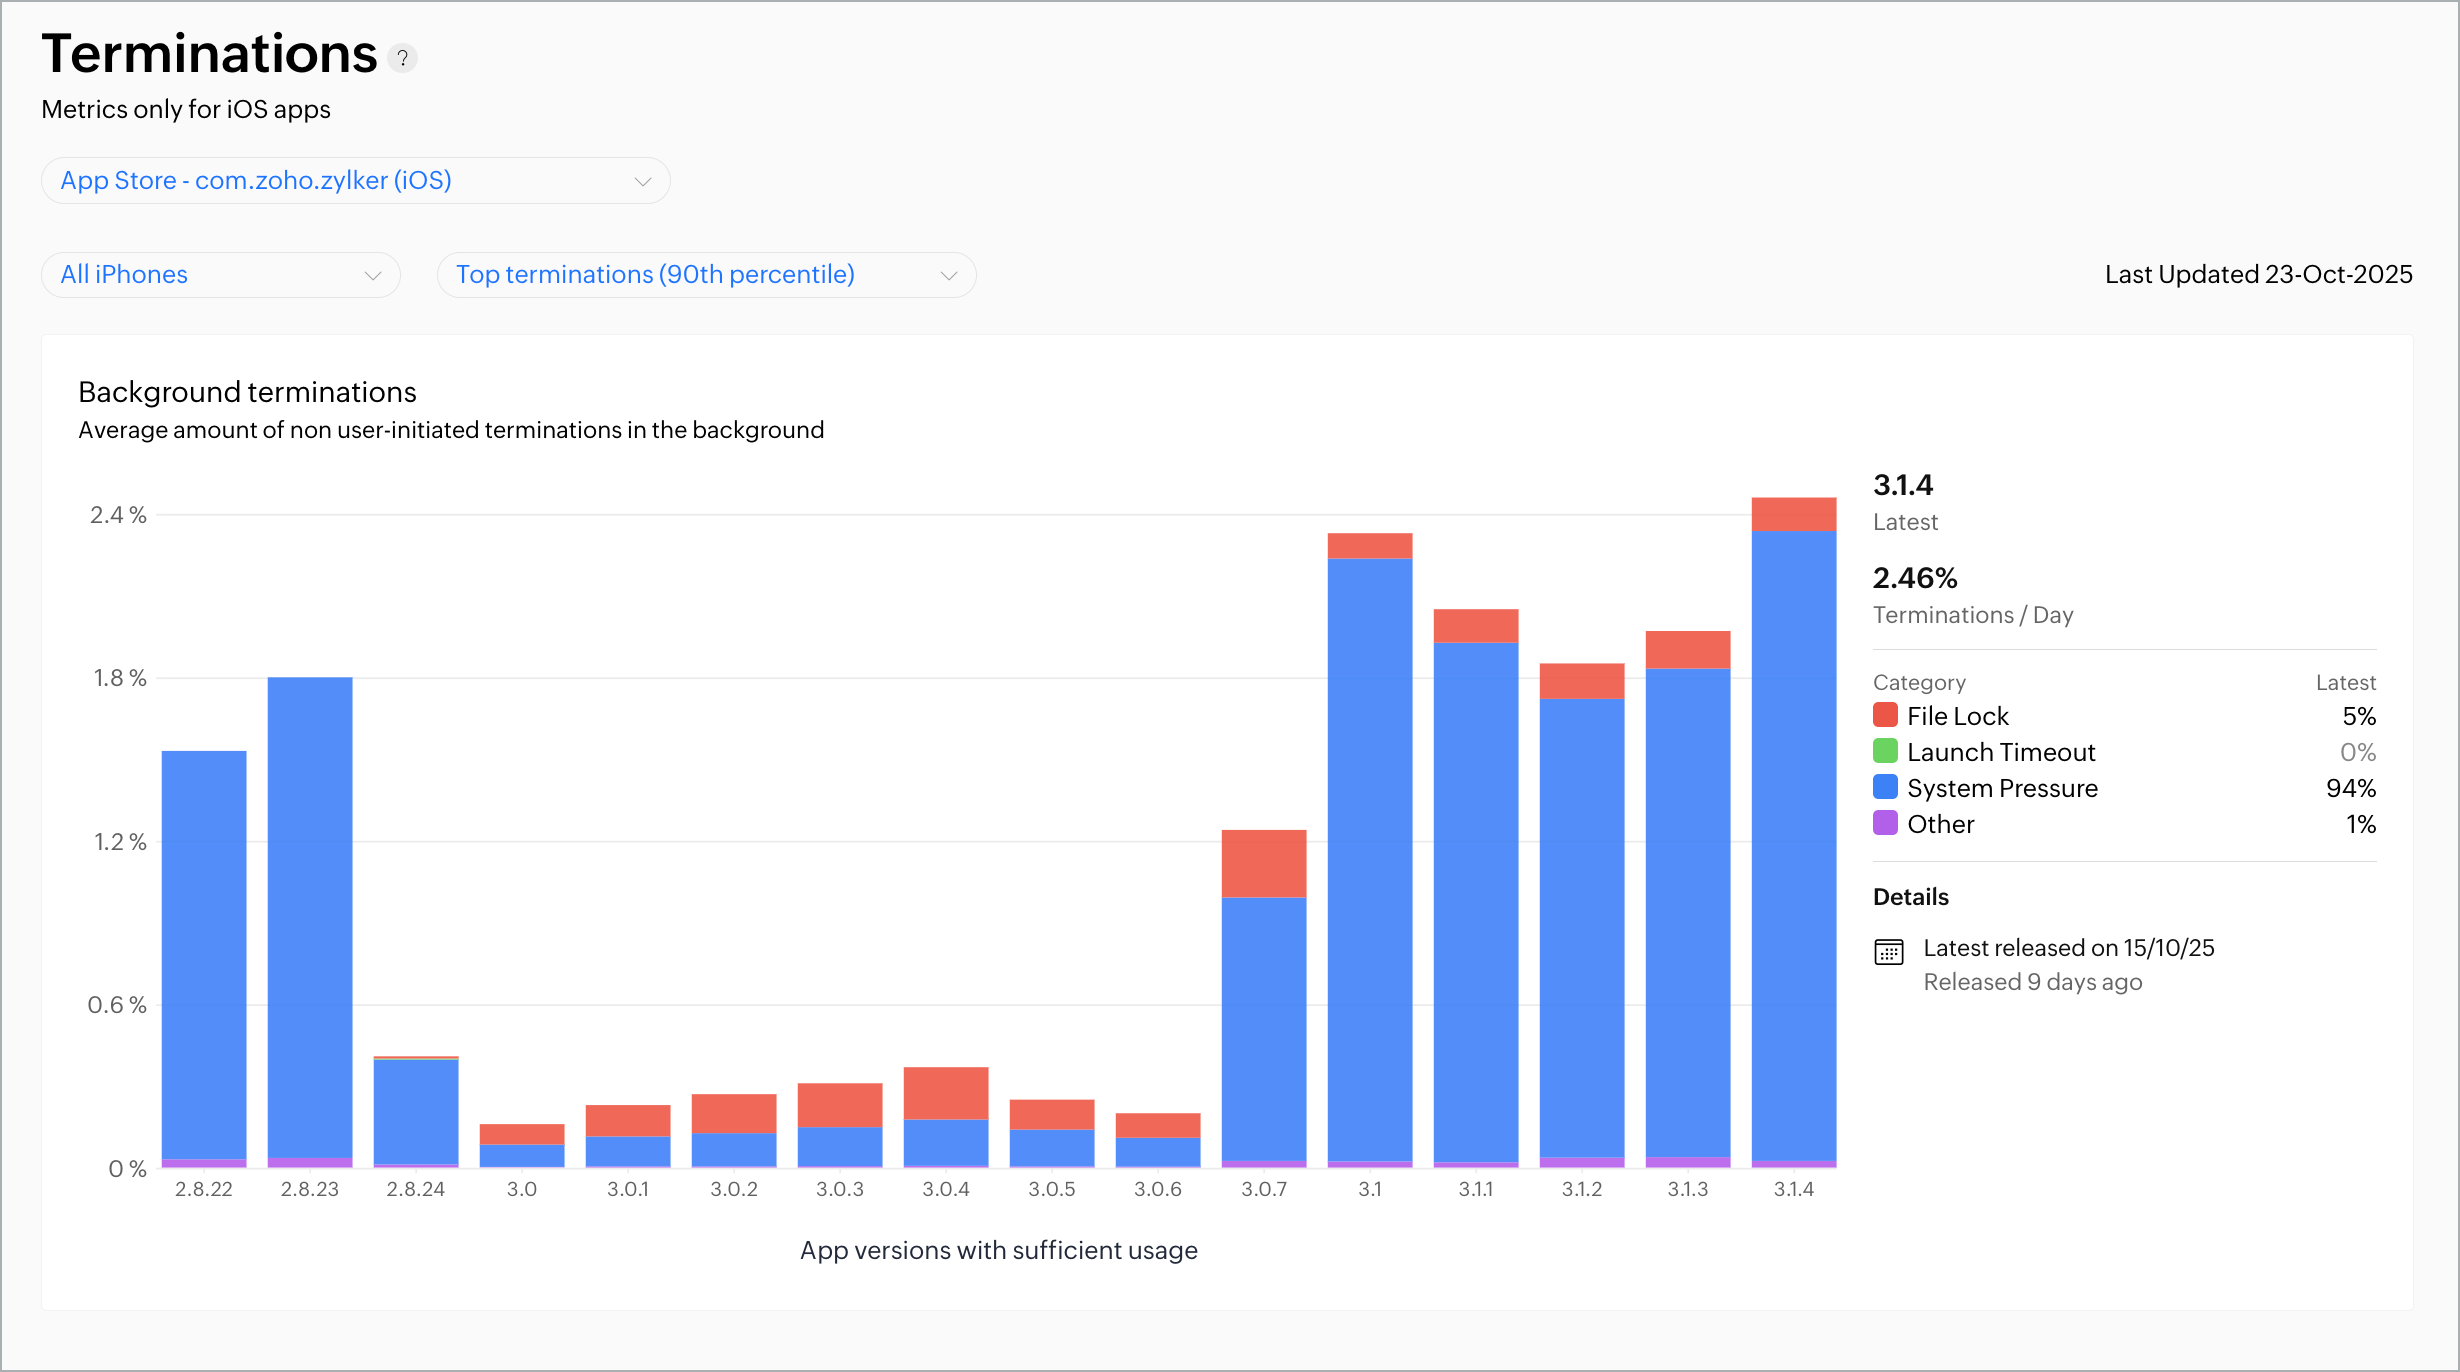This screenshot has height=1372, width=2460.
Task: Click the calendar icon under Details
Action: tap(1888, 951)
